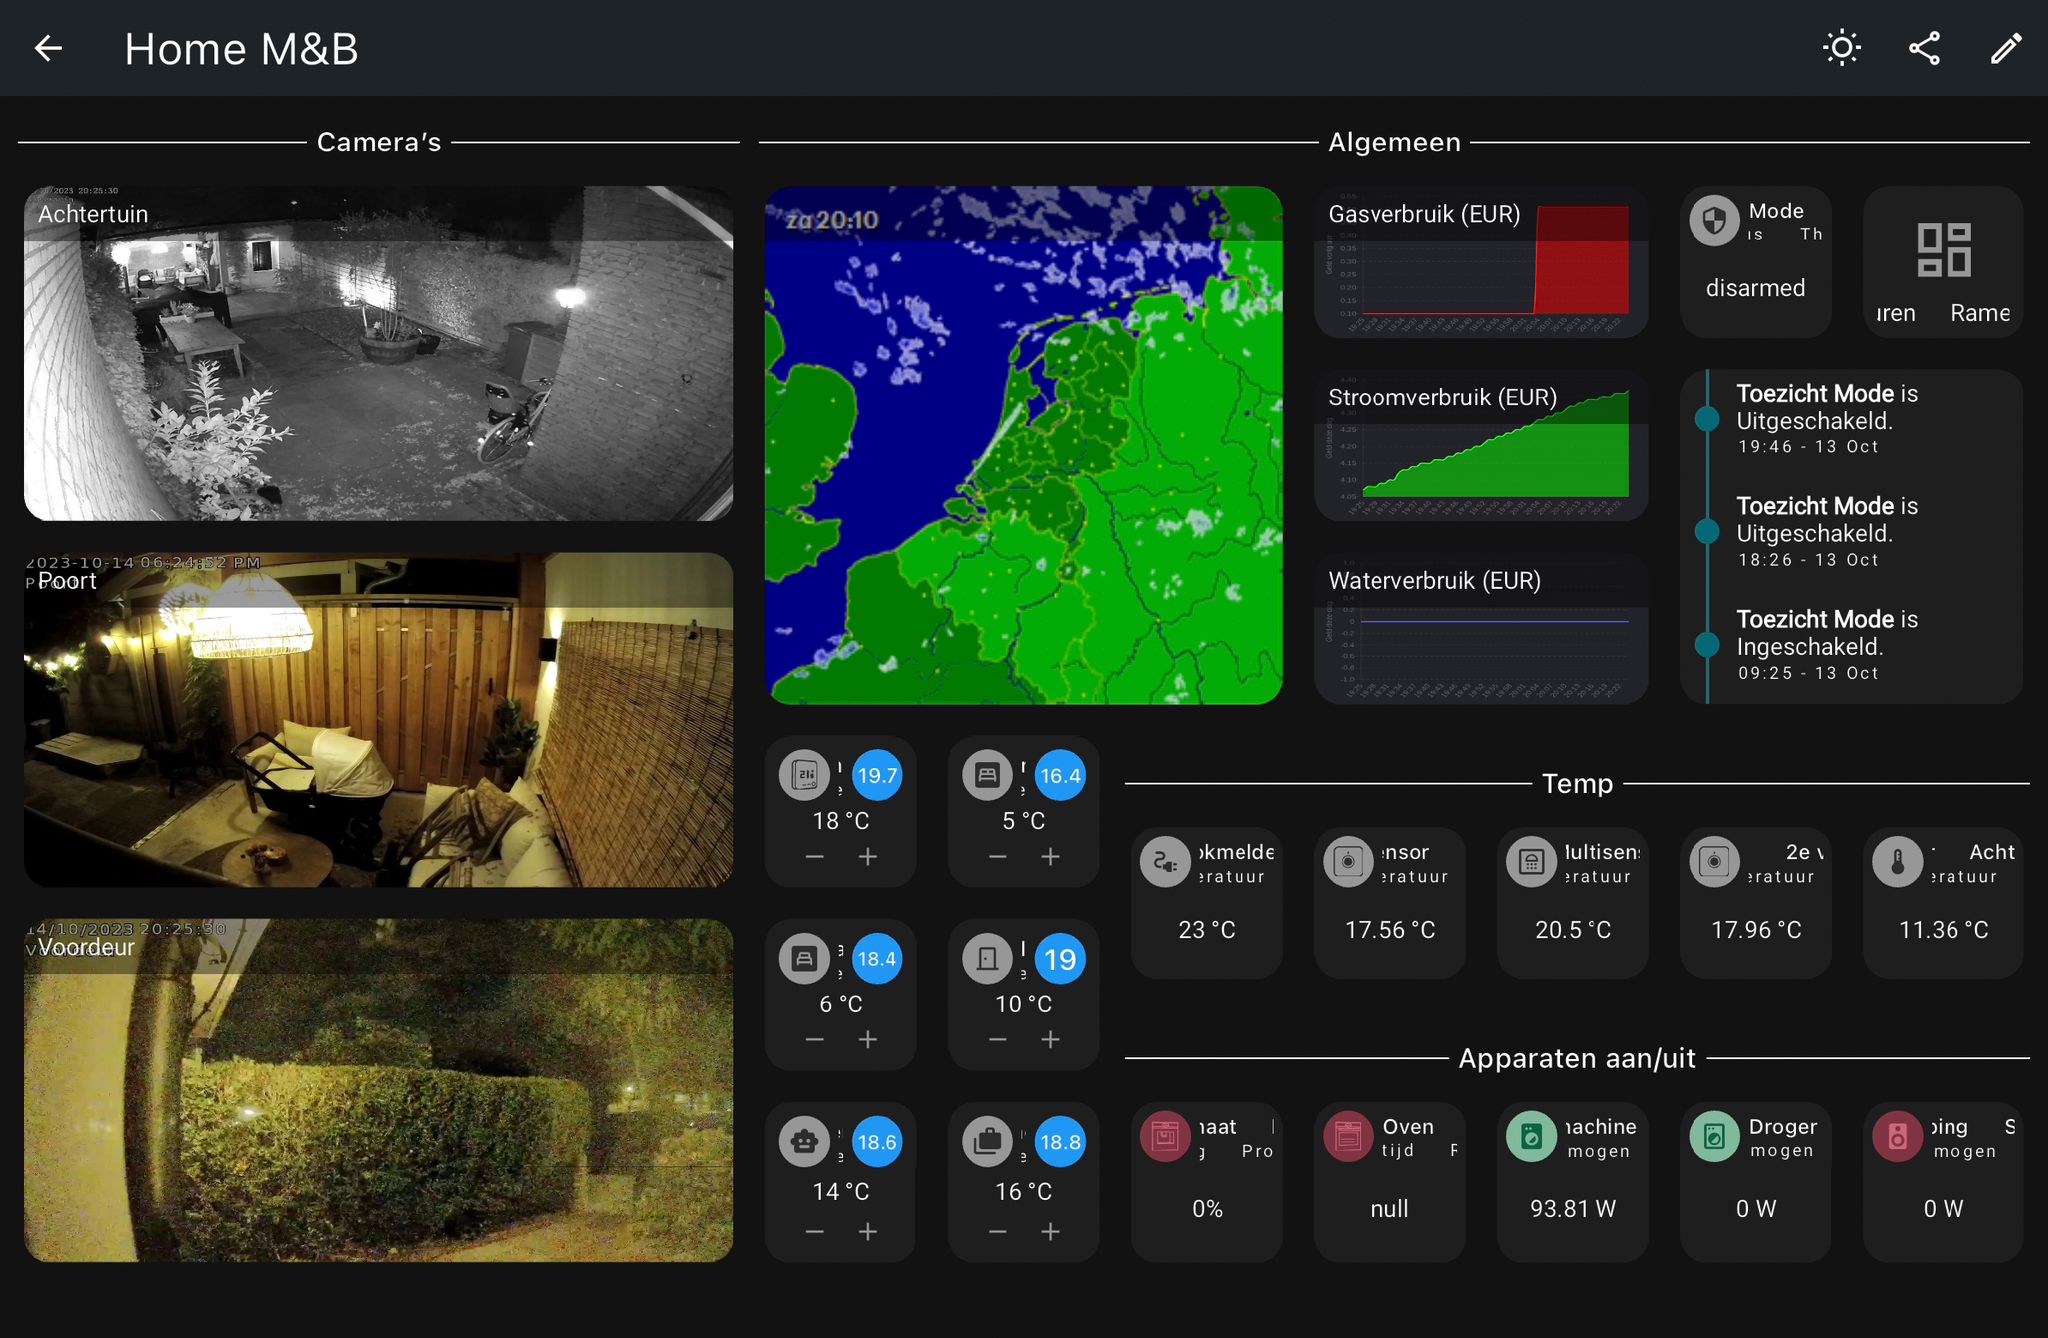This screenshot has width=2048, height=1338.
Task: Select the timeline dot for 09:25 - 13 Oct
Action: point(1707,644)
